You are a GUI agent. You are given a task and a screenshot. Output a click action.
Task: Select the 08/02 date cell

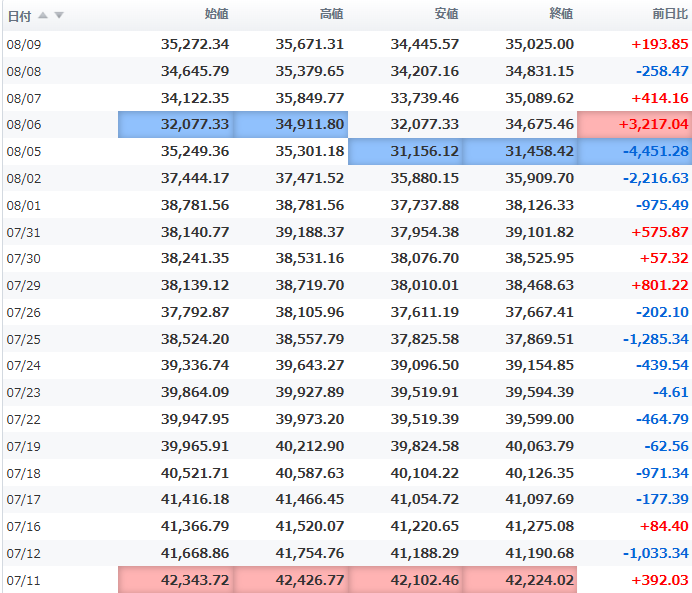24,179
